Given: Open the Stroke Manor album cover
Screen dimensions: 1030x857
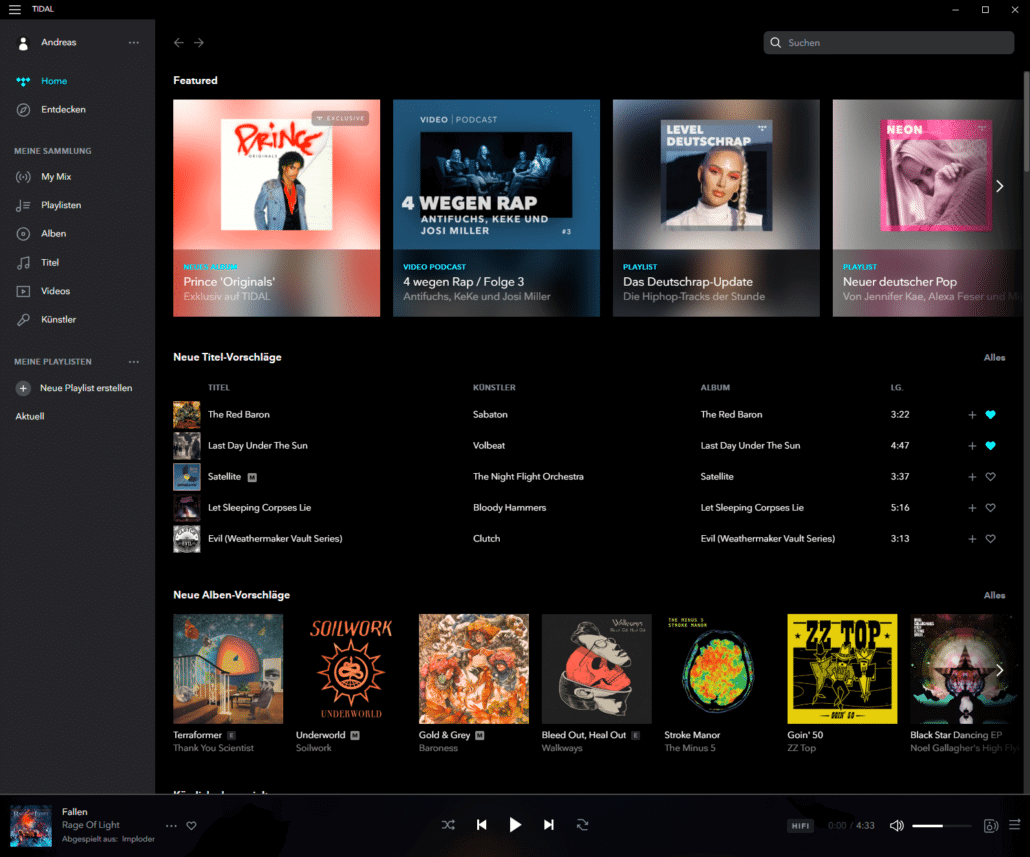Looking at the screenshot, I should click(x=719, y=669).
